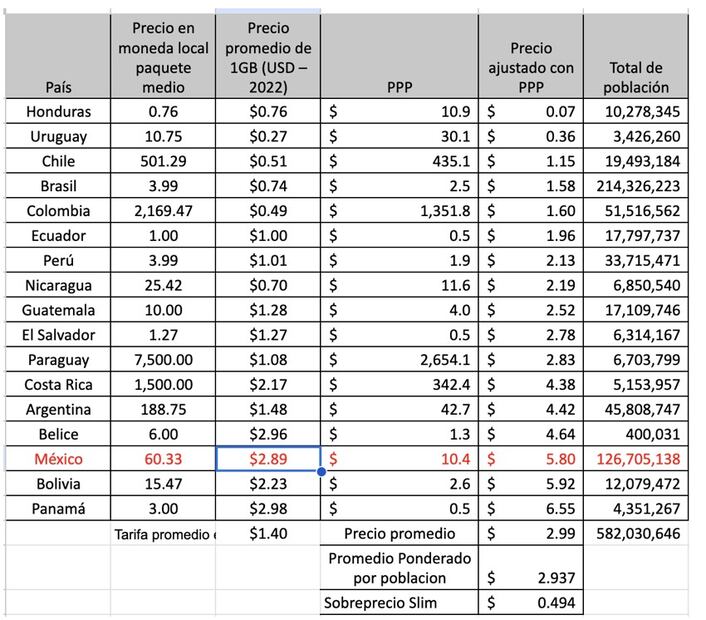Image resolution: width=706 pixels, height=620 pixels.
Task: Click Paraguay's PPP value 2,654.1
Action: 399,360
